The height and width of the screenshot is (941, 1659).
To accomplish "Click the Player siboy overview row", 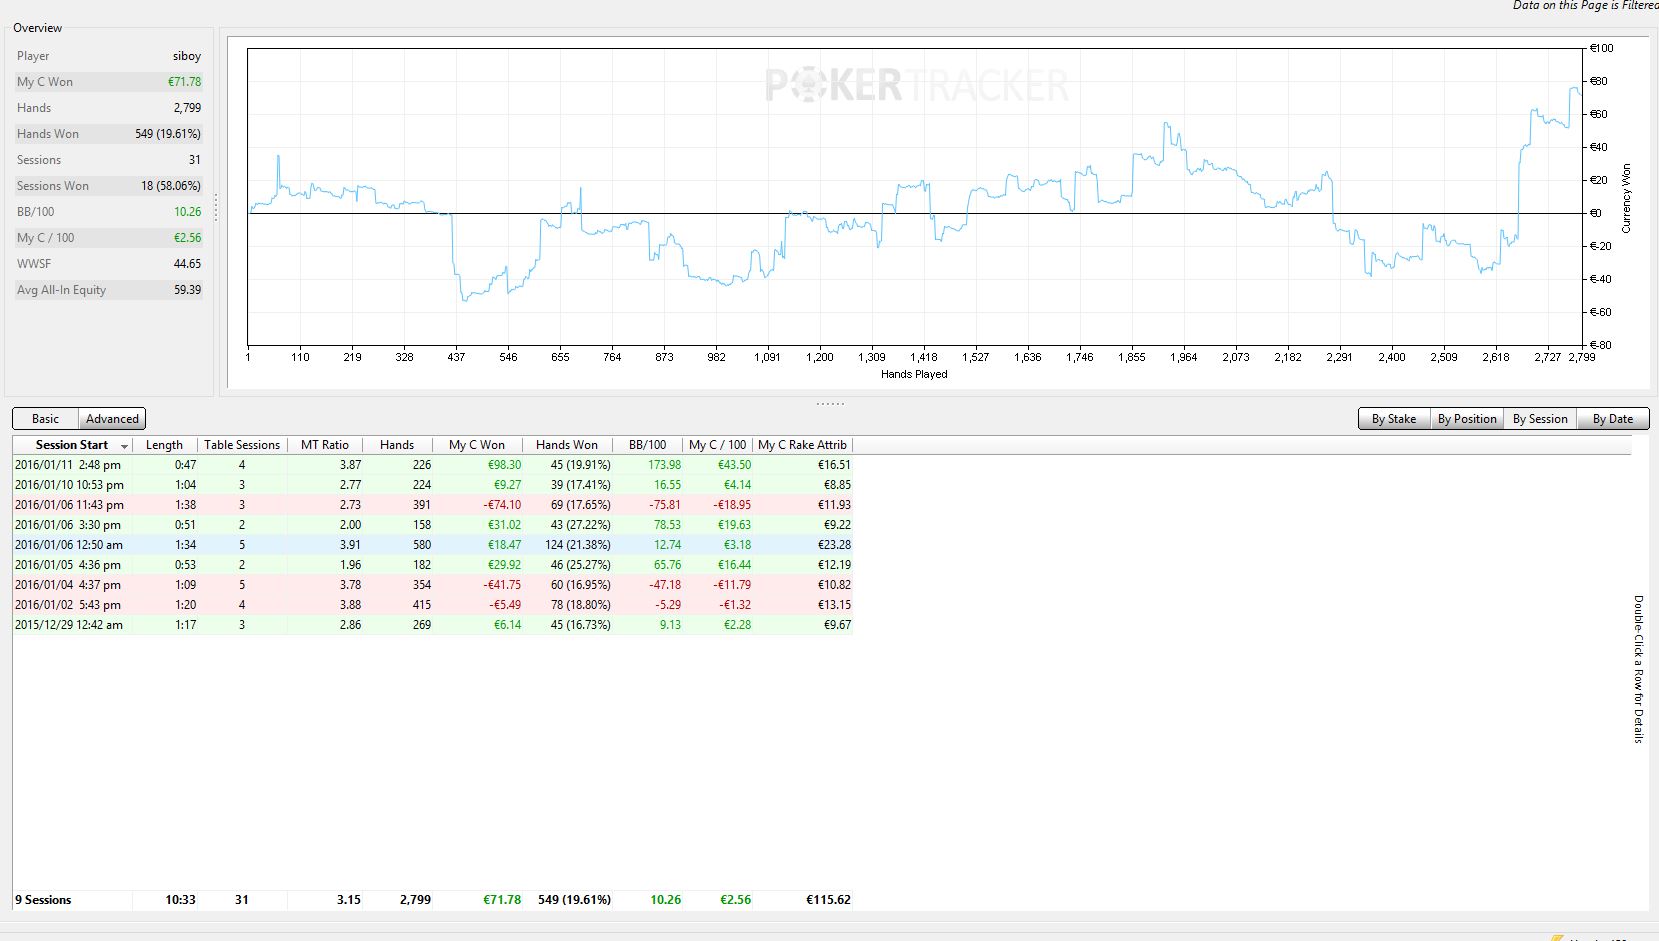I will coord(109,56).
